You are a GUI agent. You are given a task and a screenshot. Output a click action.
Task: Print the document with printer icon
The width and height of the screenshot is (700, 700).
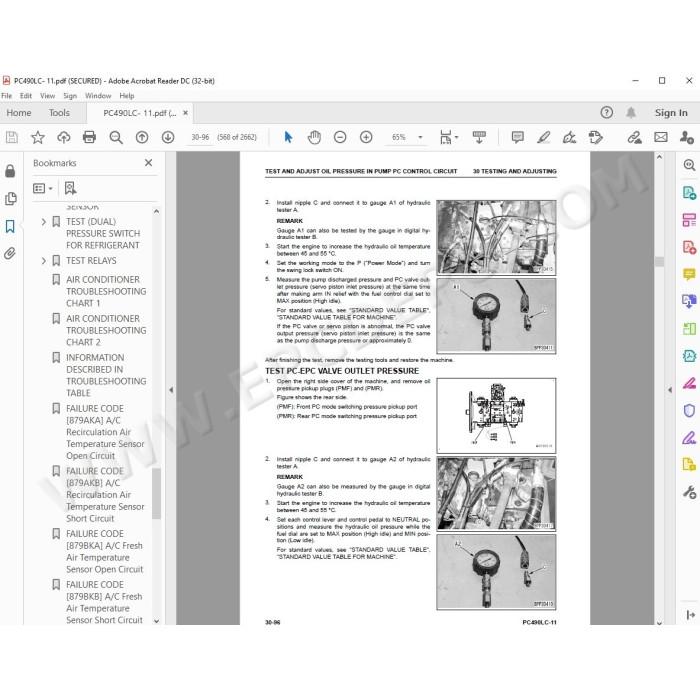pyautogui.click(x=89, y=137)
